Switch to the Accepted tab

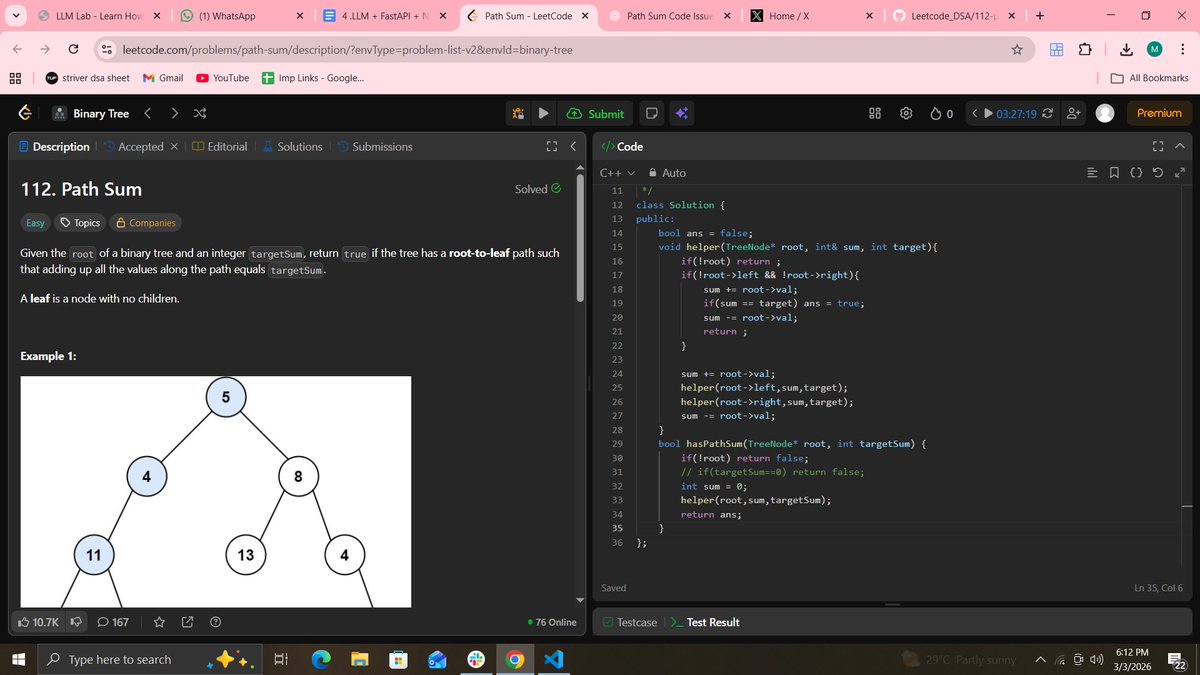(133, 146)
